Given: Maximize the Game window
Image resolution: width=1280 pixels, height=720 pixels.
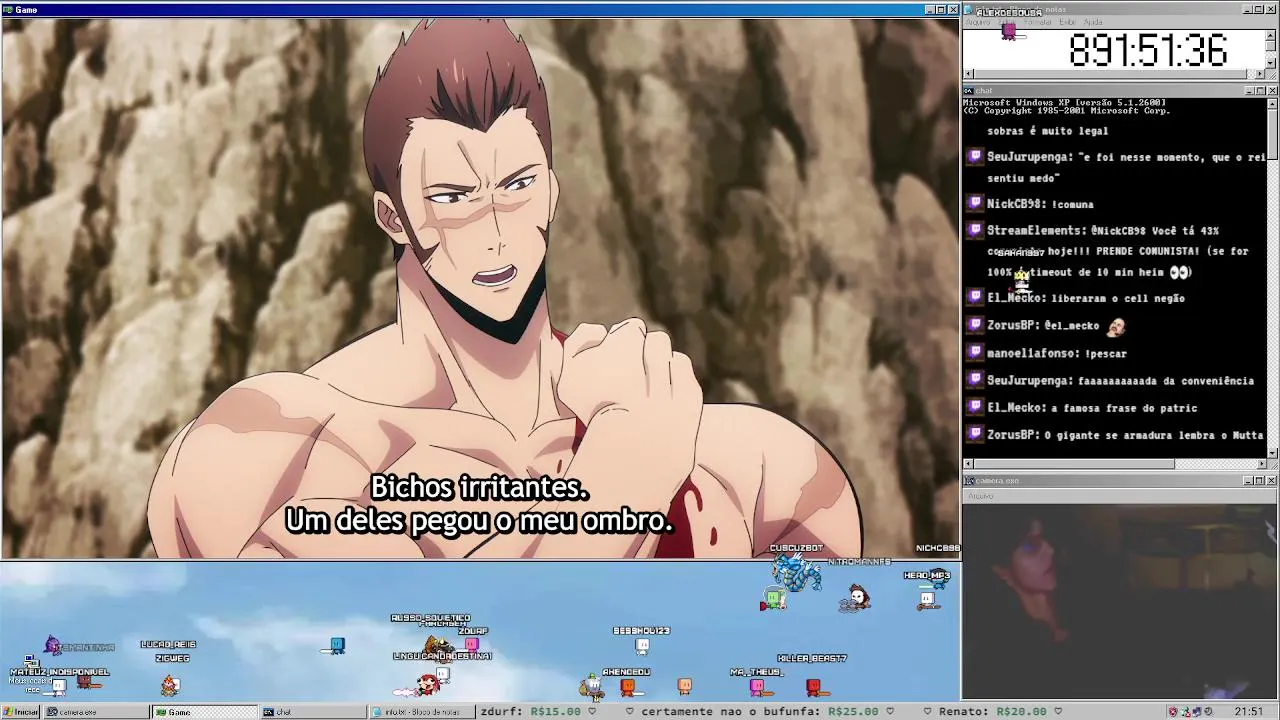Looking at the screenshot, I should (x=941, y=10).
